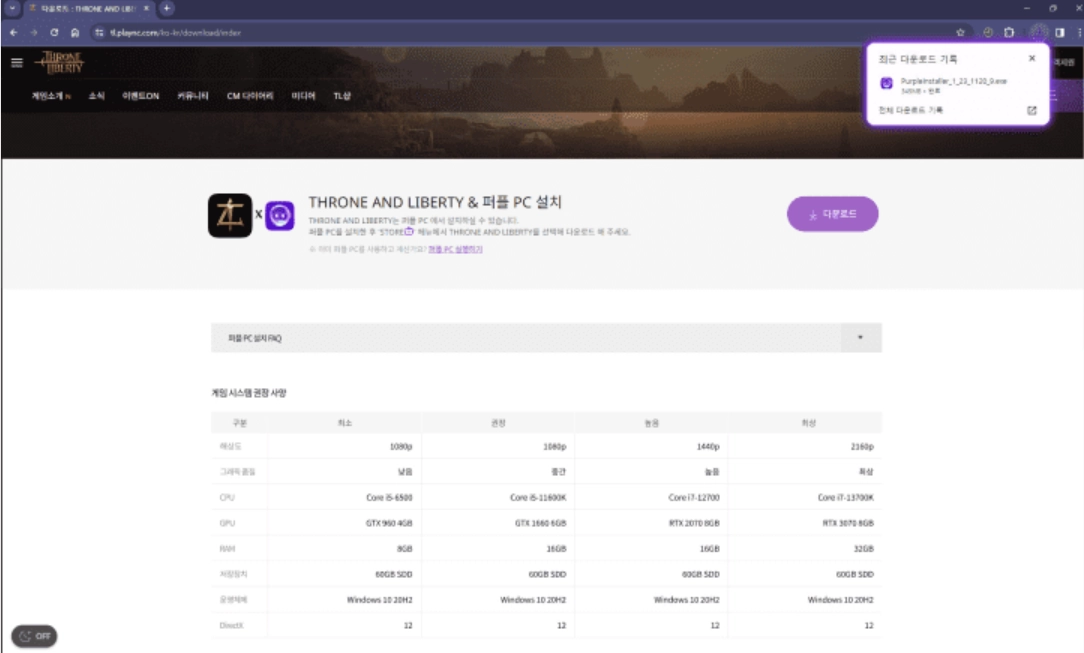Image resolution: width=1084 pixels, height=653 pixels.
Task: Close the Throne and Liberty tab
Action: coord(146,8)
